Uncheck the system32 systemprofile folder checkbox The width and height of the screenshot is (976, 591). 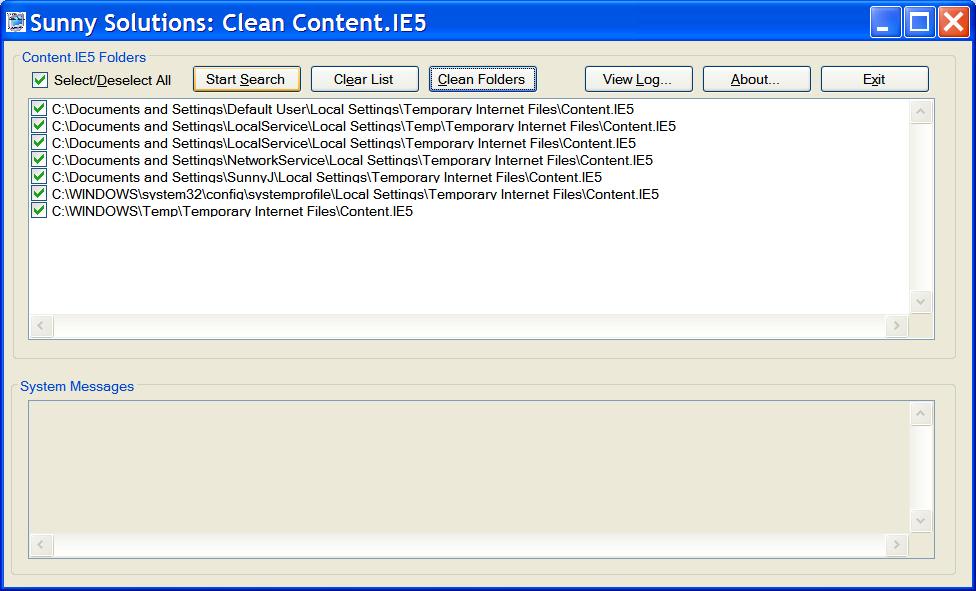click(x=39, y=194)
